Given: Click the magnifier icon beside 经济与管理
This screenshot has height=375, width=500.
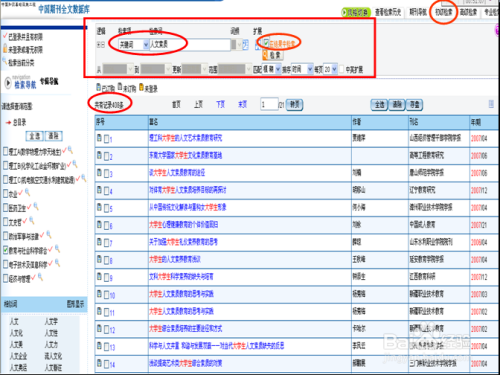Looking at the screenshot, I should click(40, 277).
